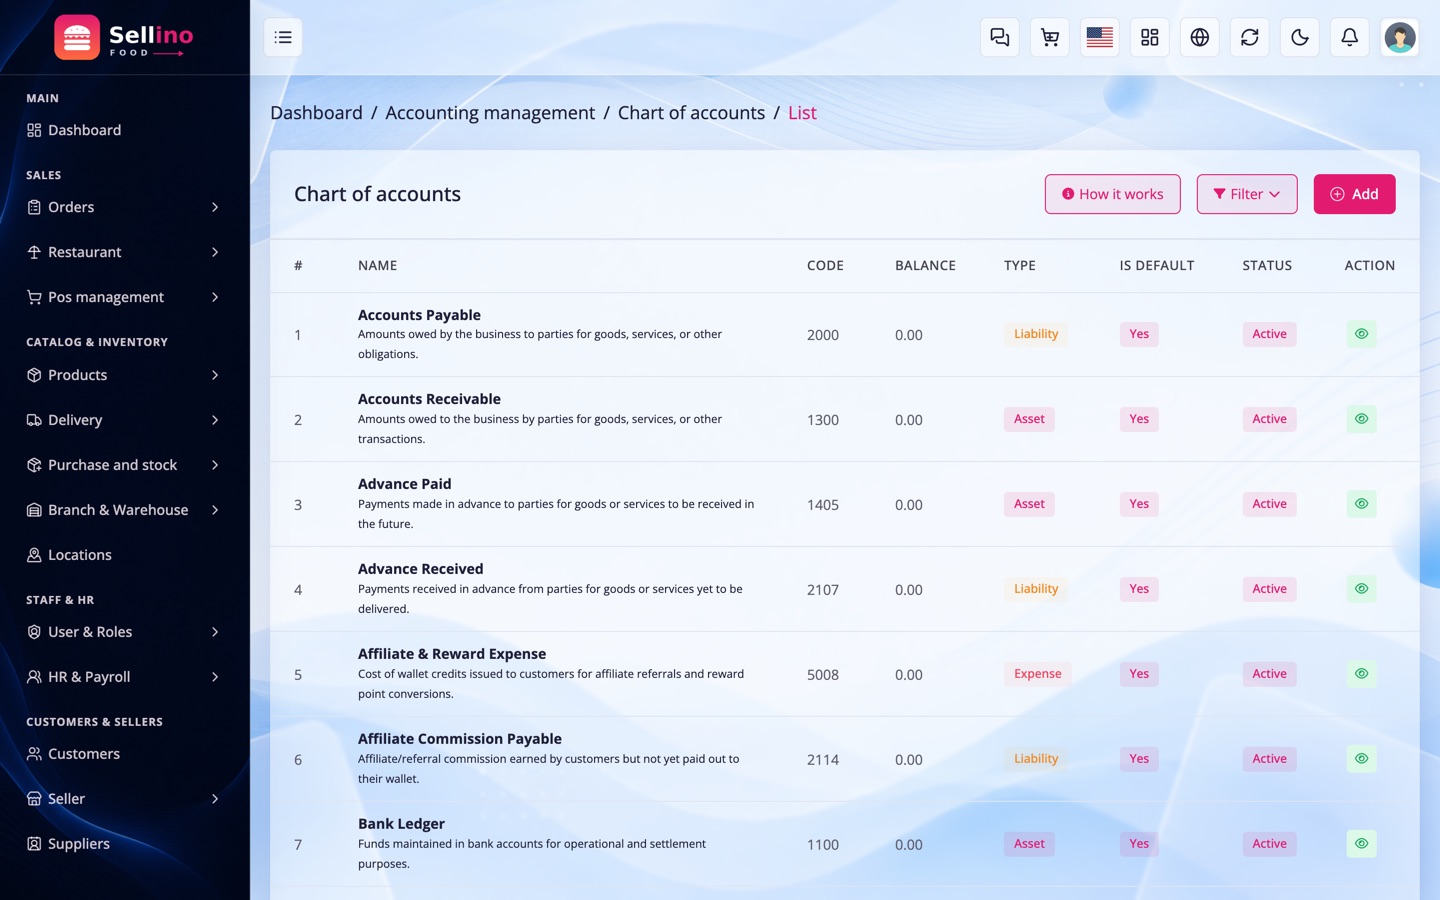The width and height of the screenshot is (1440, 900).
Task: Open the apps grid icon
Action: tap(1150, 37)
